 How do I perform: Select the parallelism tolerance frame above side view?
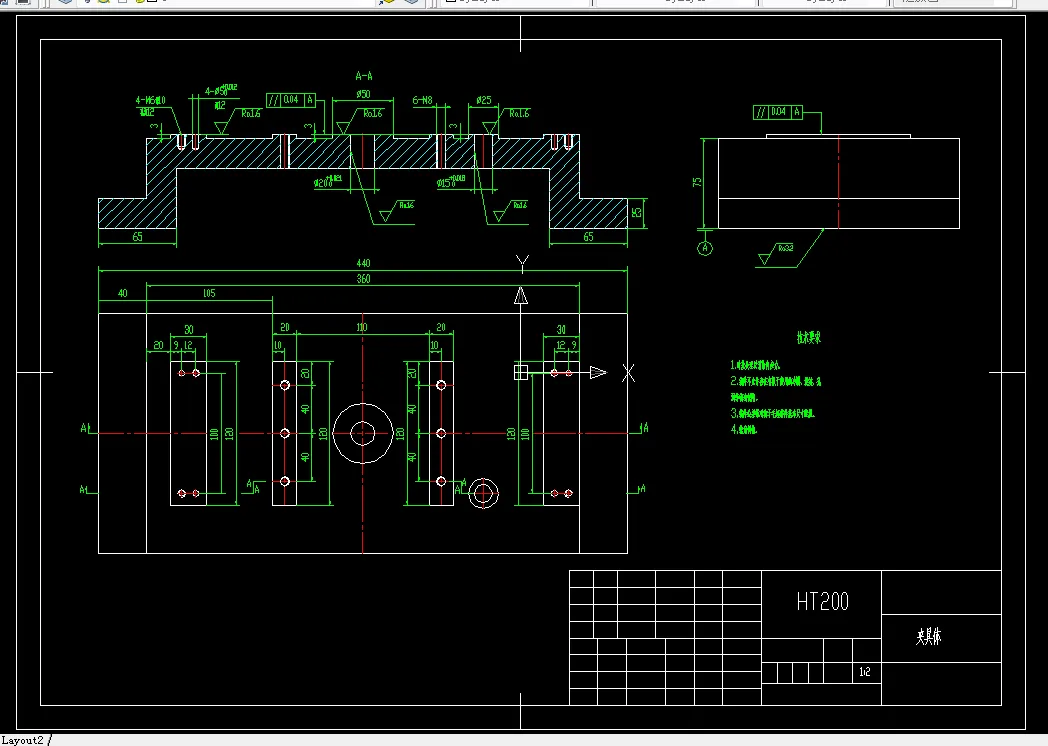click(778, 112)
